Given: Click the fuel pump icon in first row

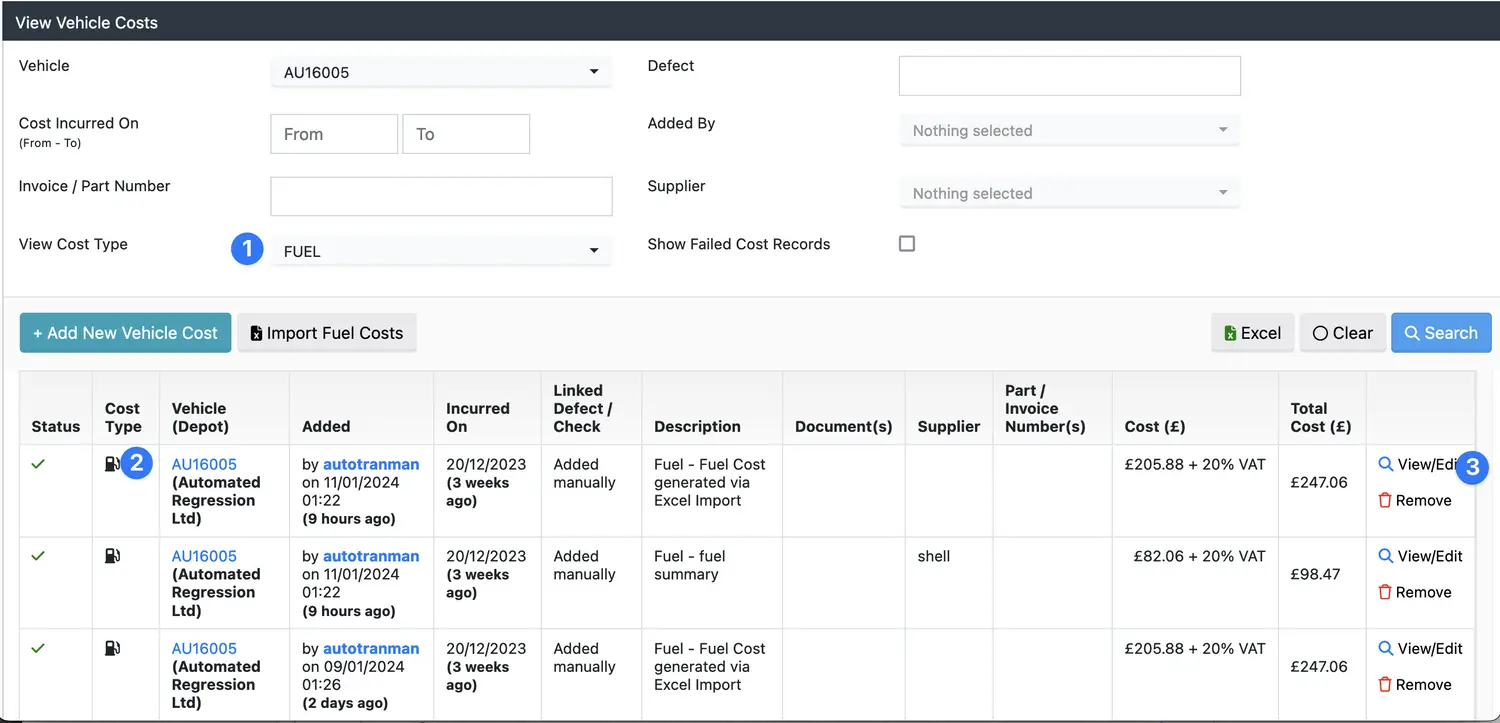Looking at the screenshot, I should (x=113, y=464).
